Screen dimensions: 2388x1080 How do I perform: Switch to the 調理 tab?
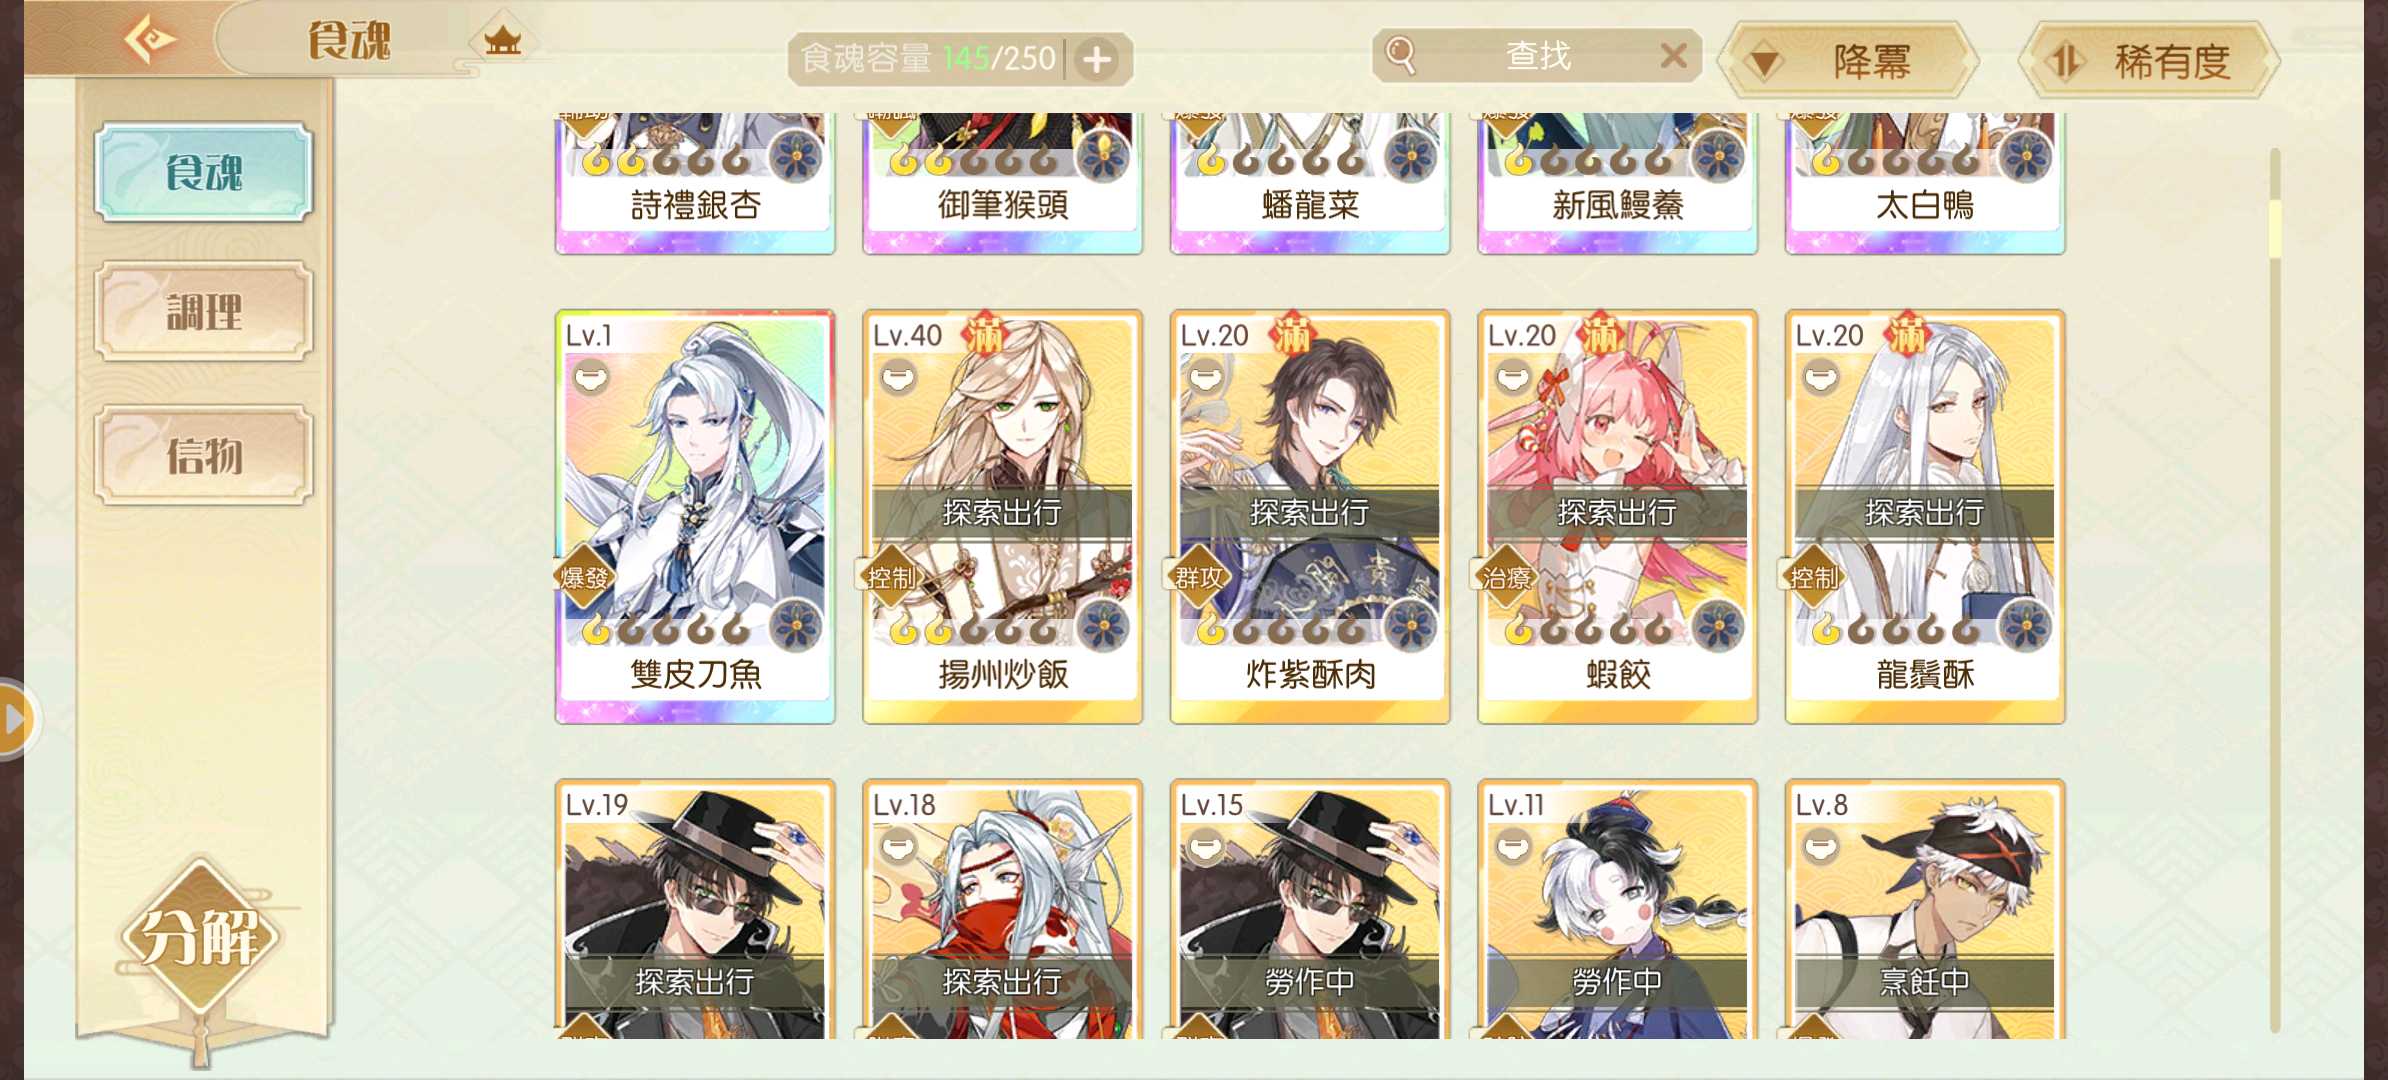coord(204,312)
